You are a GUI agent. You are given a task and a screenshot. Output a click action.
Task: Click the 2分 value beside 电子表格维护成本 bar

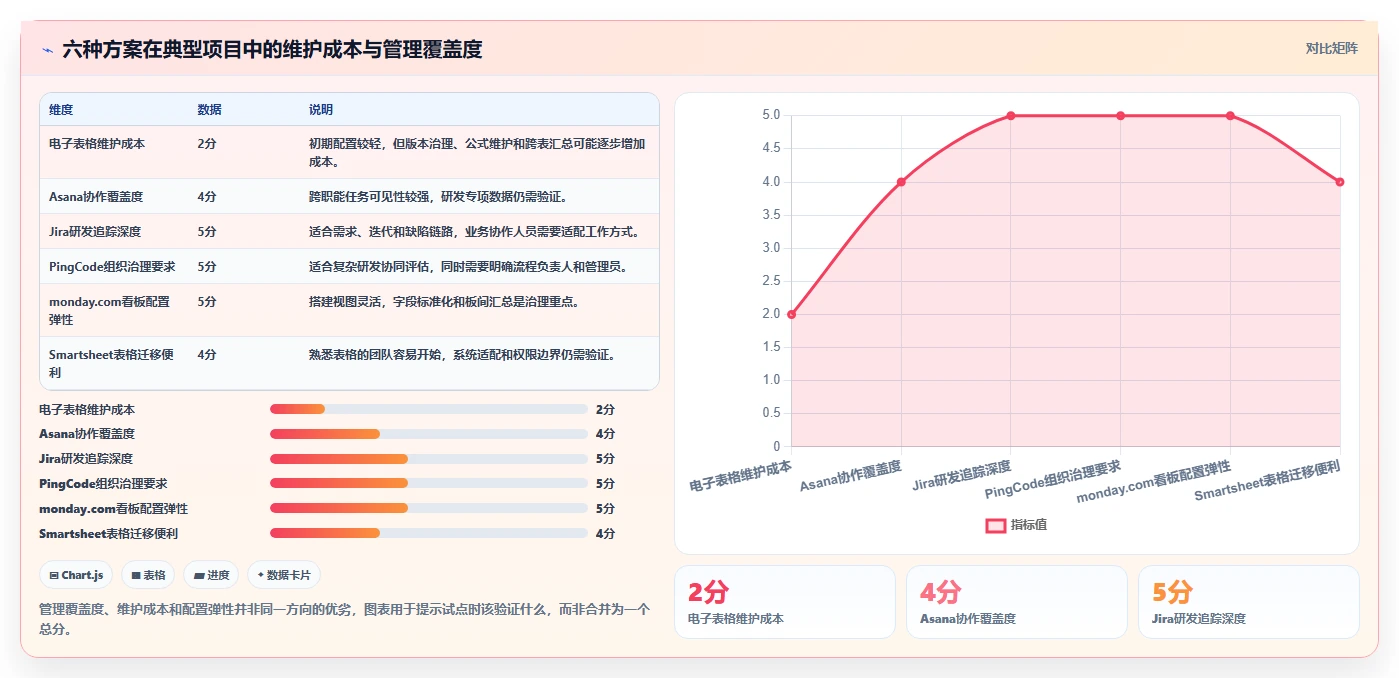coord(605,409)
